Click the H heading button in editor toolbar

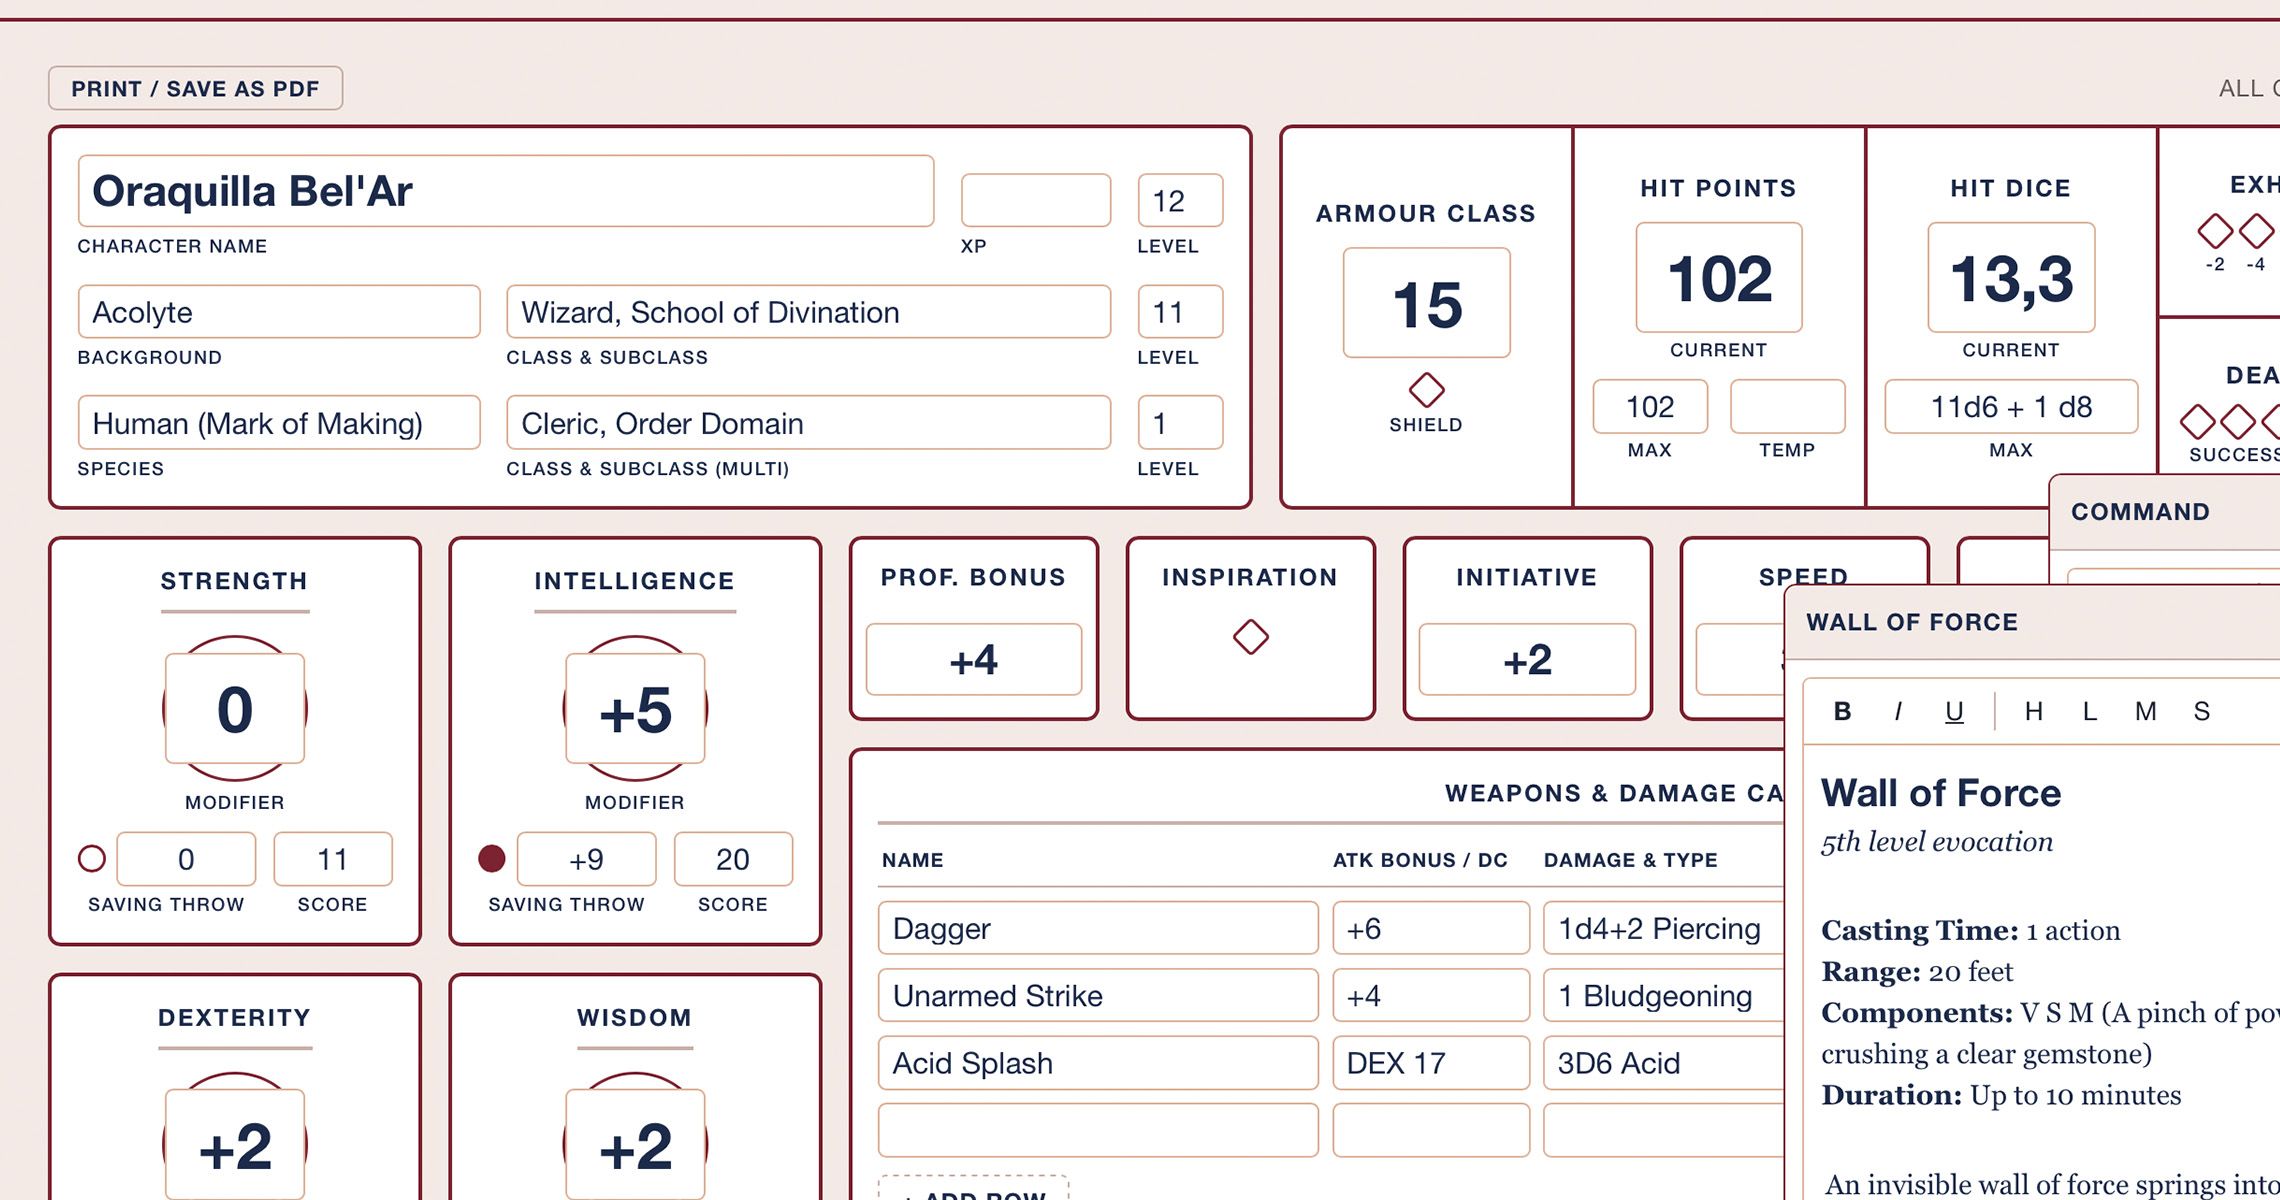2033,711
